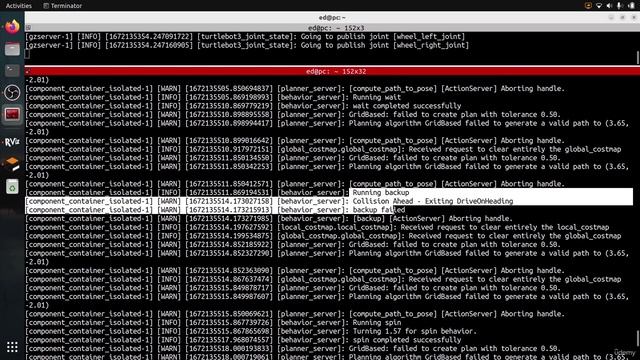
Task: Close the Terminator window
Action: tap(633, 18)
